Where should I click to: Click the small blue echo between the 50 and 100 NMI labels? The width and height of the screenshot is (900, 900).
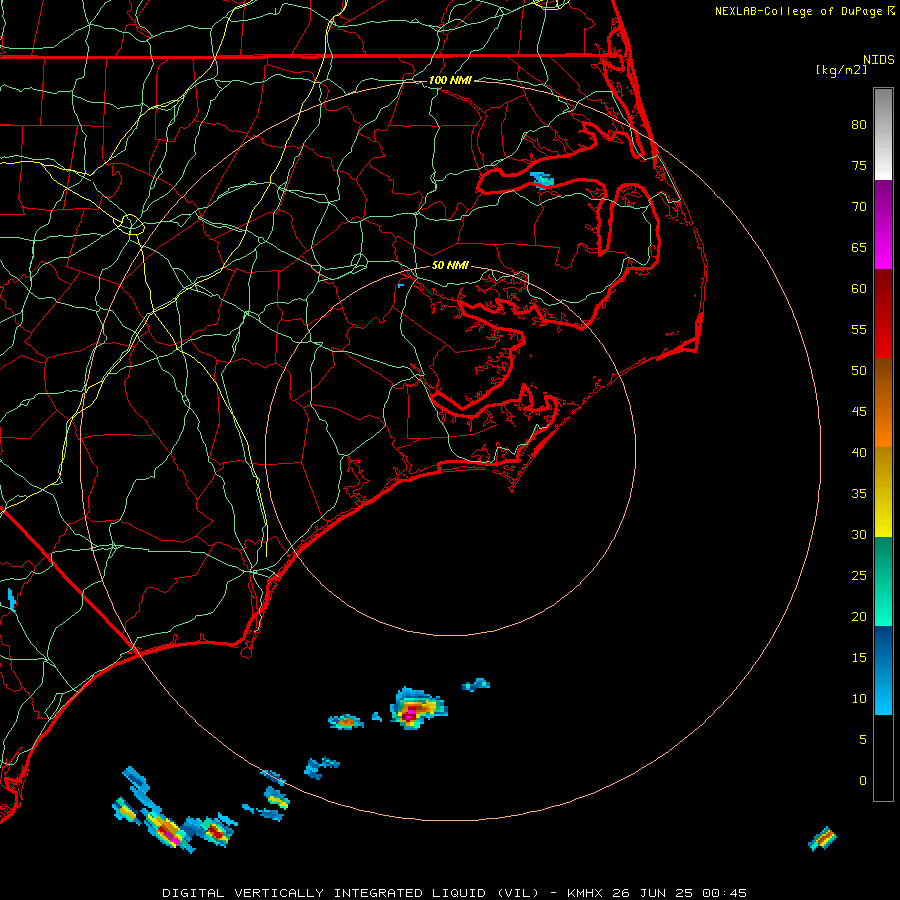coord(542,180)
